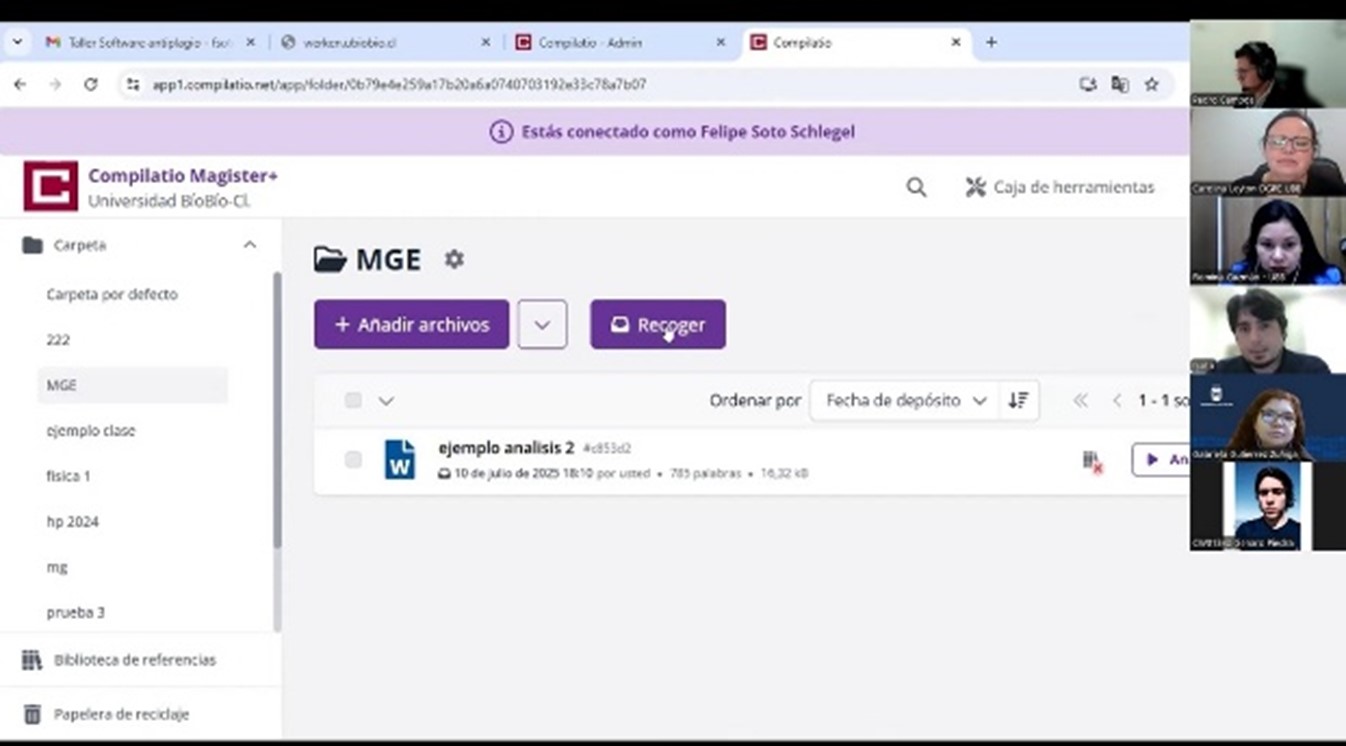
Task: Select the top participant video thumbnail
Action: 1267,64
